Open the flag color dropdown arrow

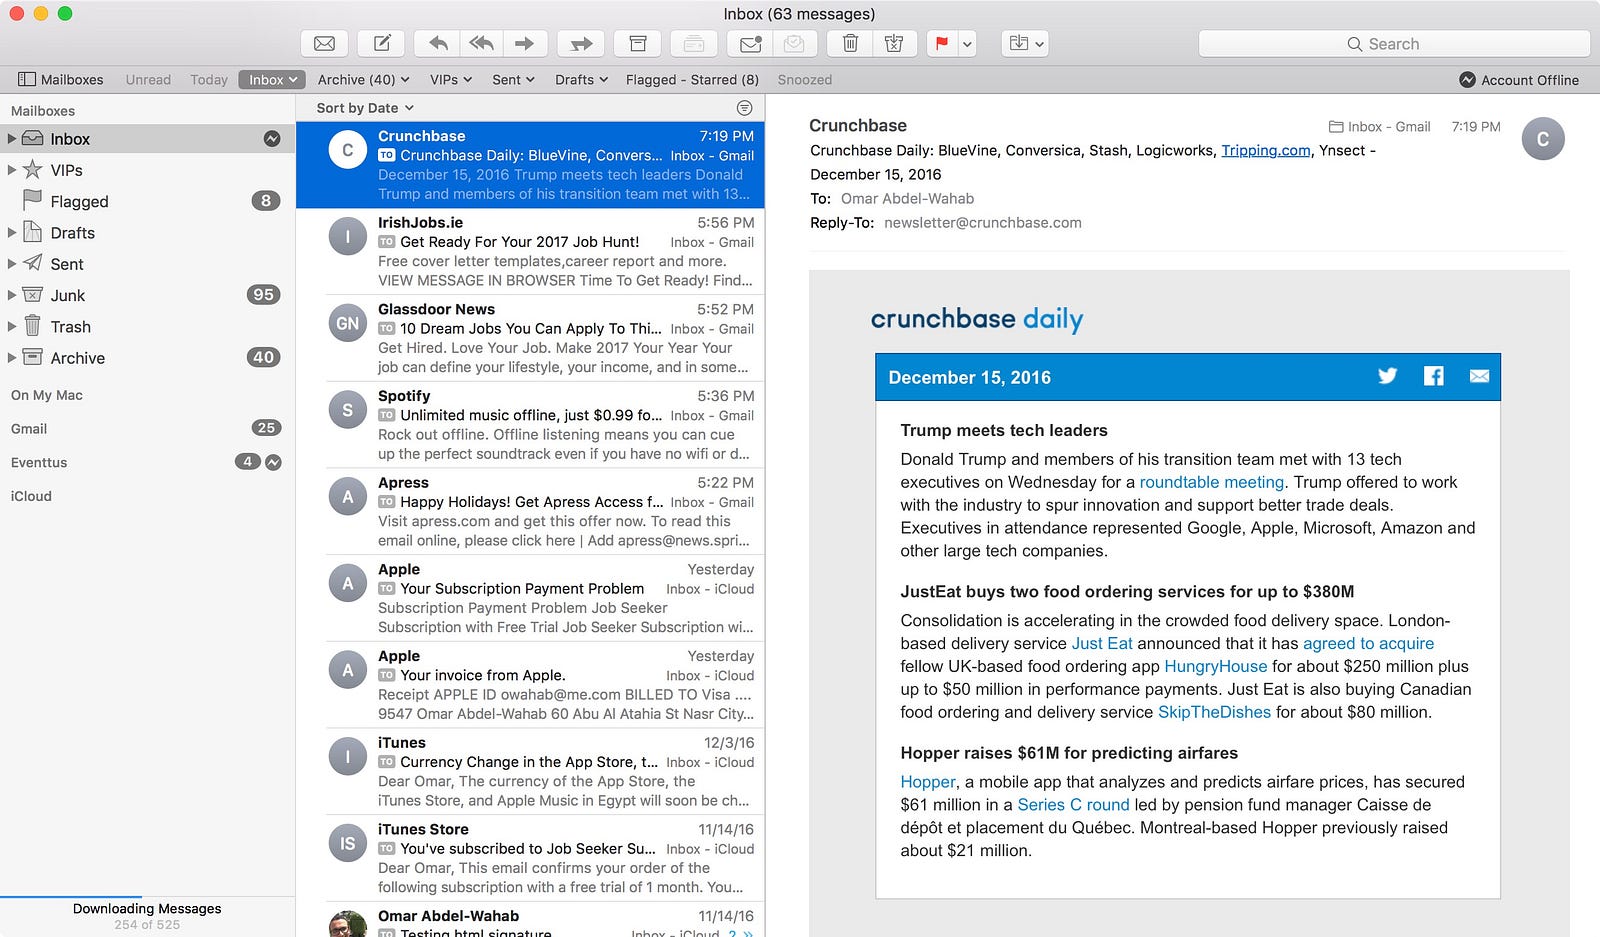pos(967,43)
